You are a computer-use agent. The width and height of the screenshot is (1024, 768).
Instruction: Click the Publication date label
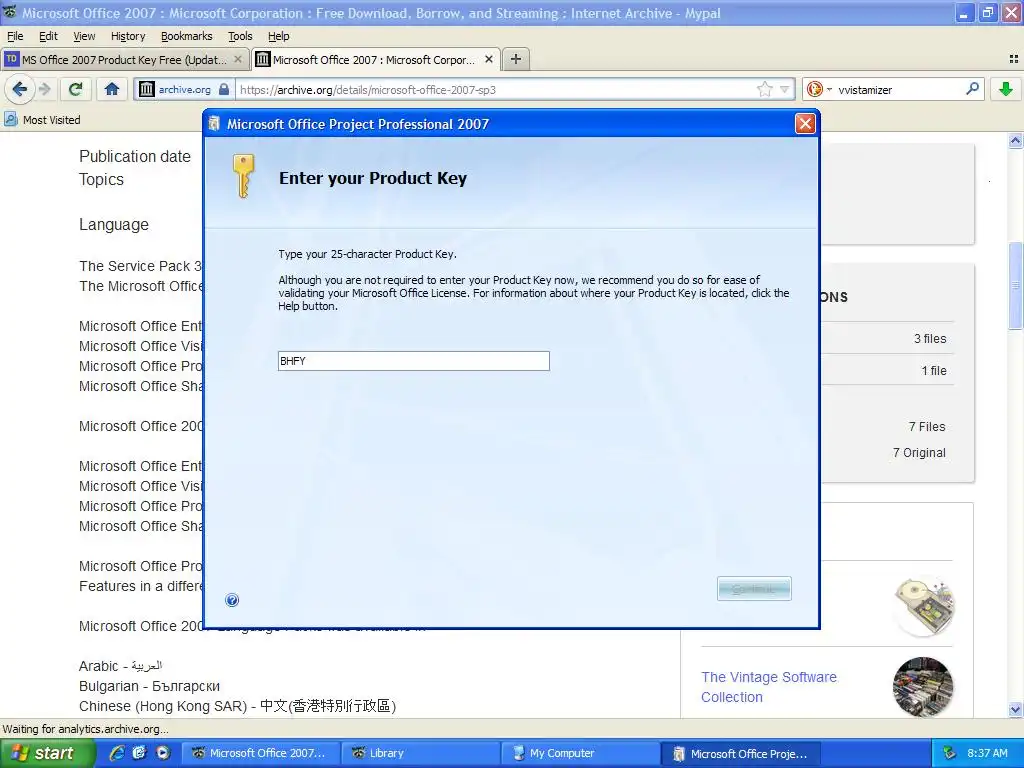click(x=135, y=156)
